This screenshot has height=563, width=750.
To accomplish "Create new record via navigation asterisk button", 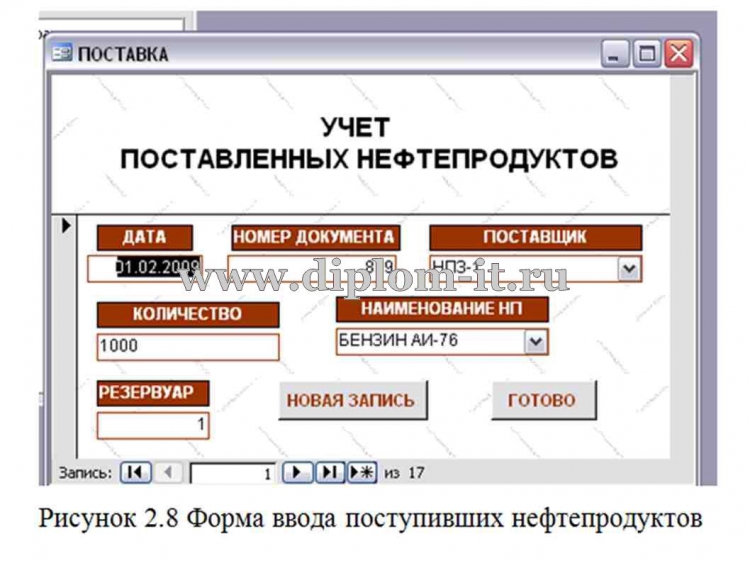I will 362,473.
